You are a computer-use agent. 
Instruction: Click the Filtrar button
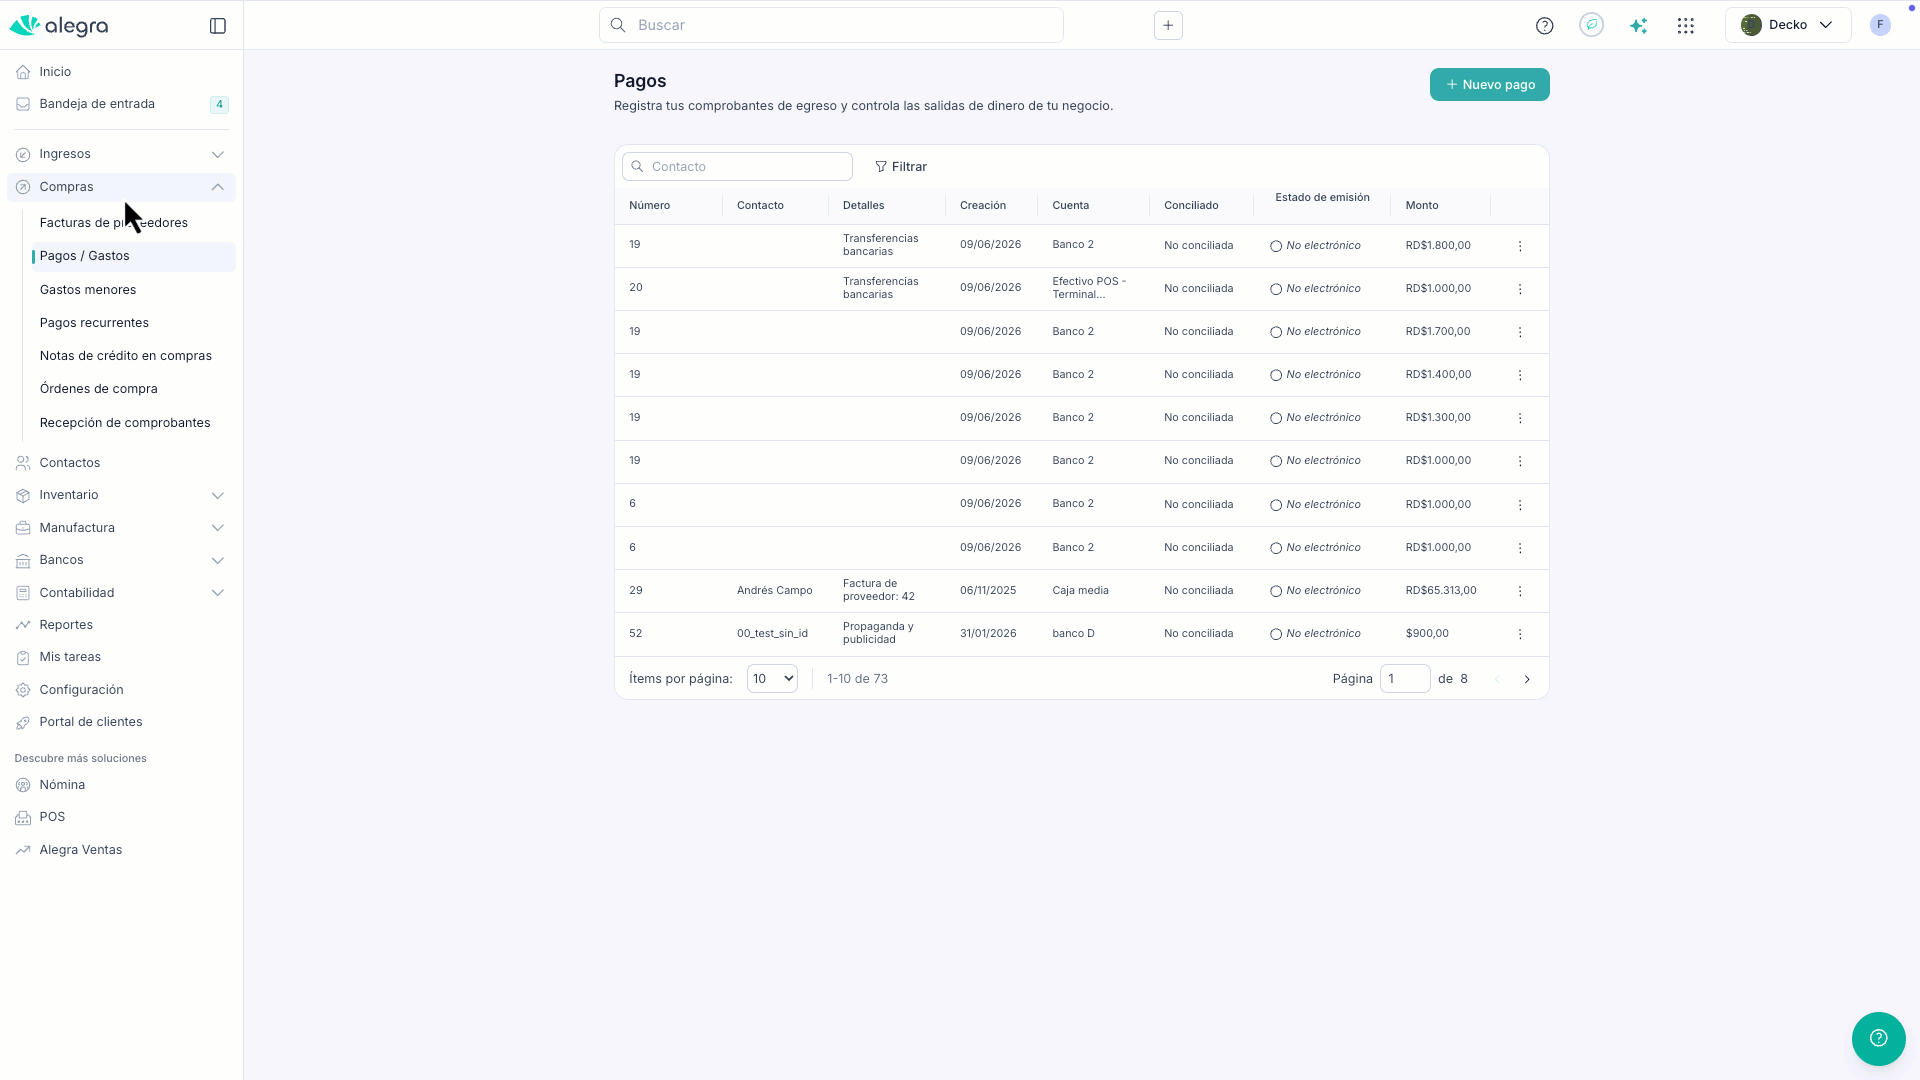point(901,167)
